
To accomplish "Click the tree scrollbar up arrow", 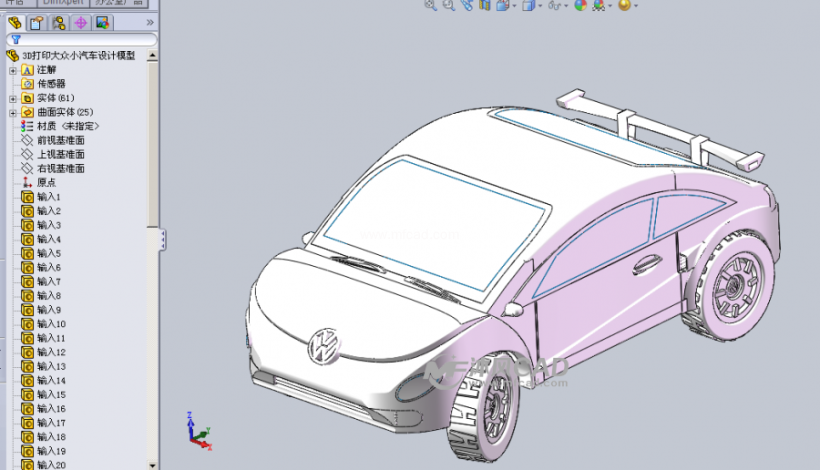I will point(152,55).
